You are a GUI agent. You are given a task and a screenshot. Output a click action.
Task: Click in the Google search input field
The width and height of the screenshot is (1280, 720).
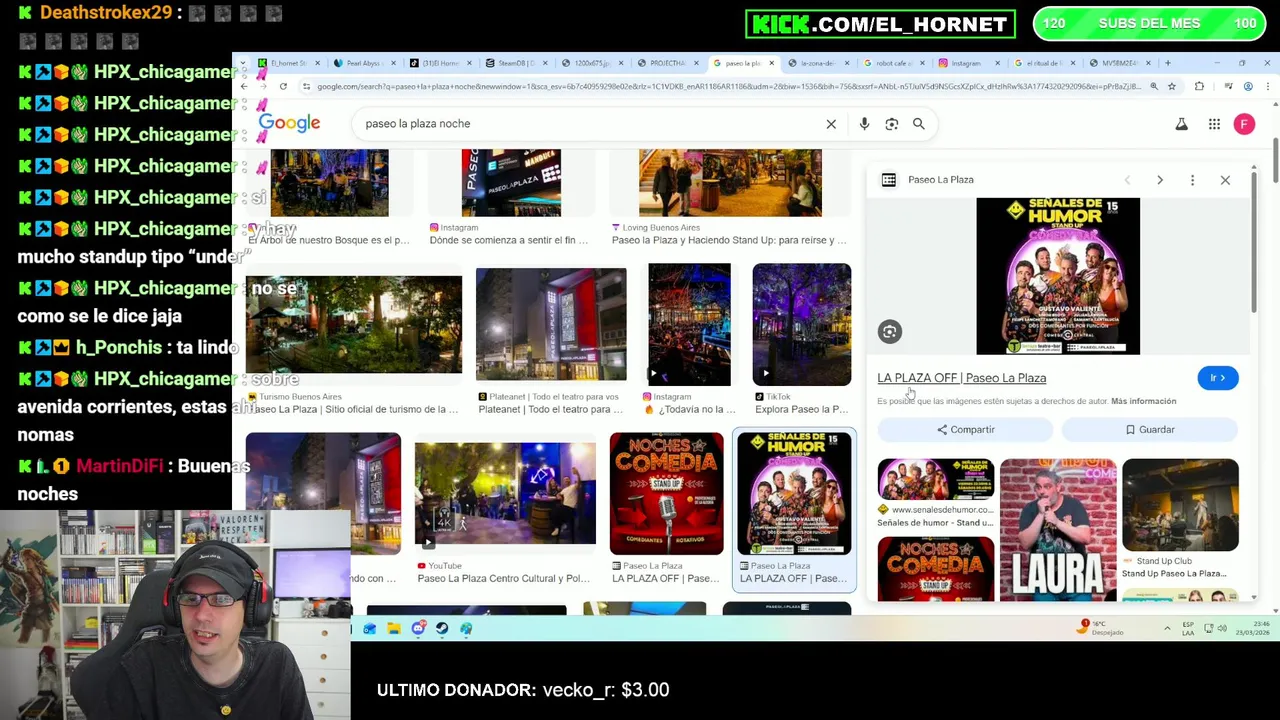point(590,124)
